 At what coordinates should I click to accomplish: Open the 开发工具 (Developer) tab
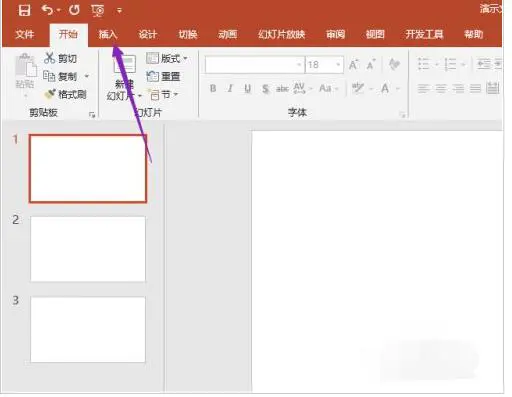pyautogui.click(x=424, y=34)
